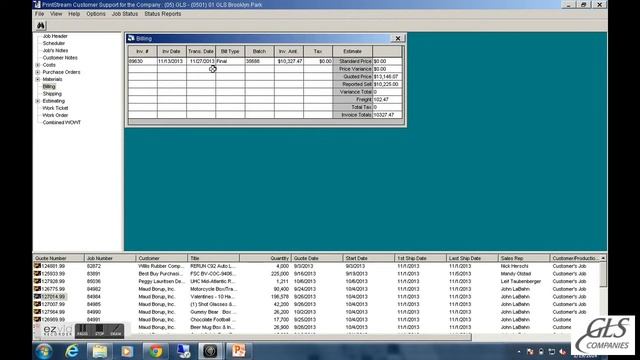This screenshot has height=360, width=640.
Task: Click the $10,327.47 invoice amount cell
Action: coord(289,61)
